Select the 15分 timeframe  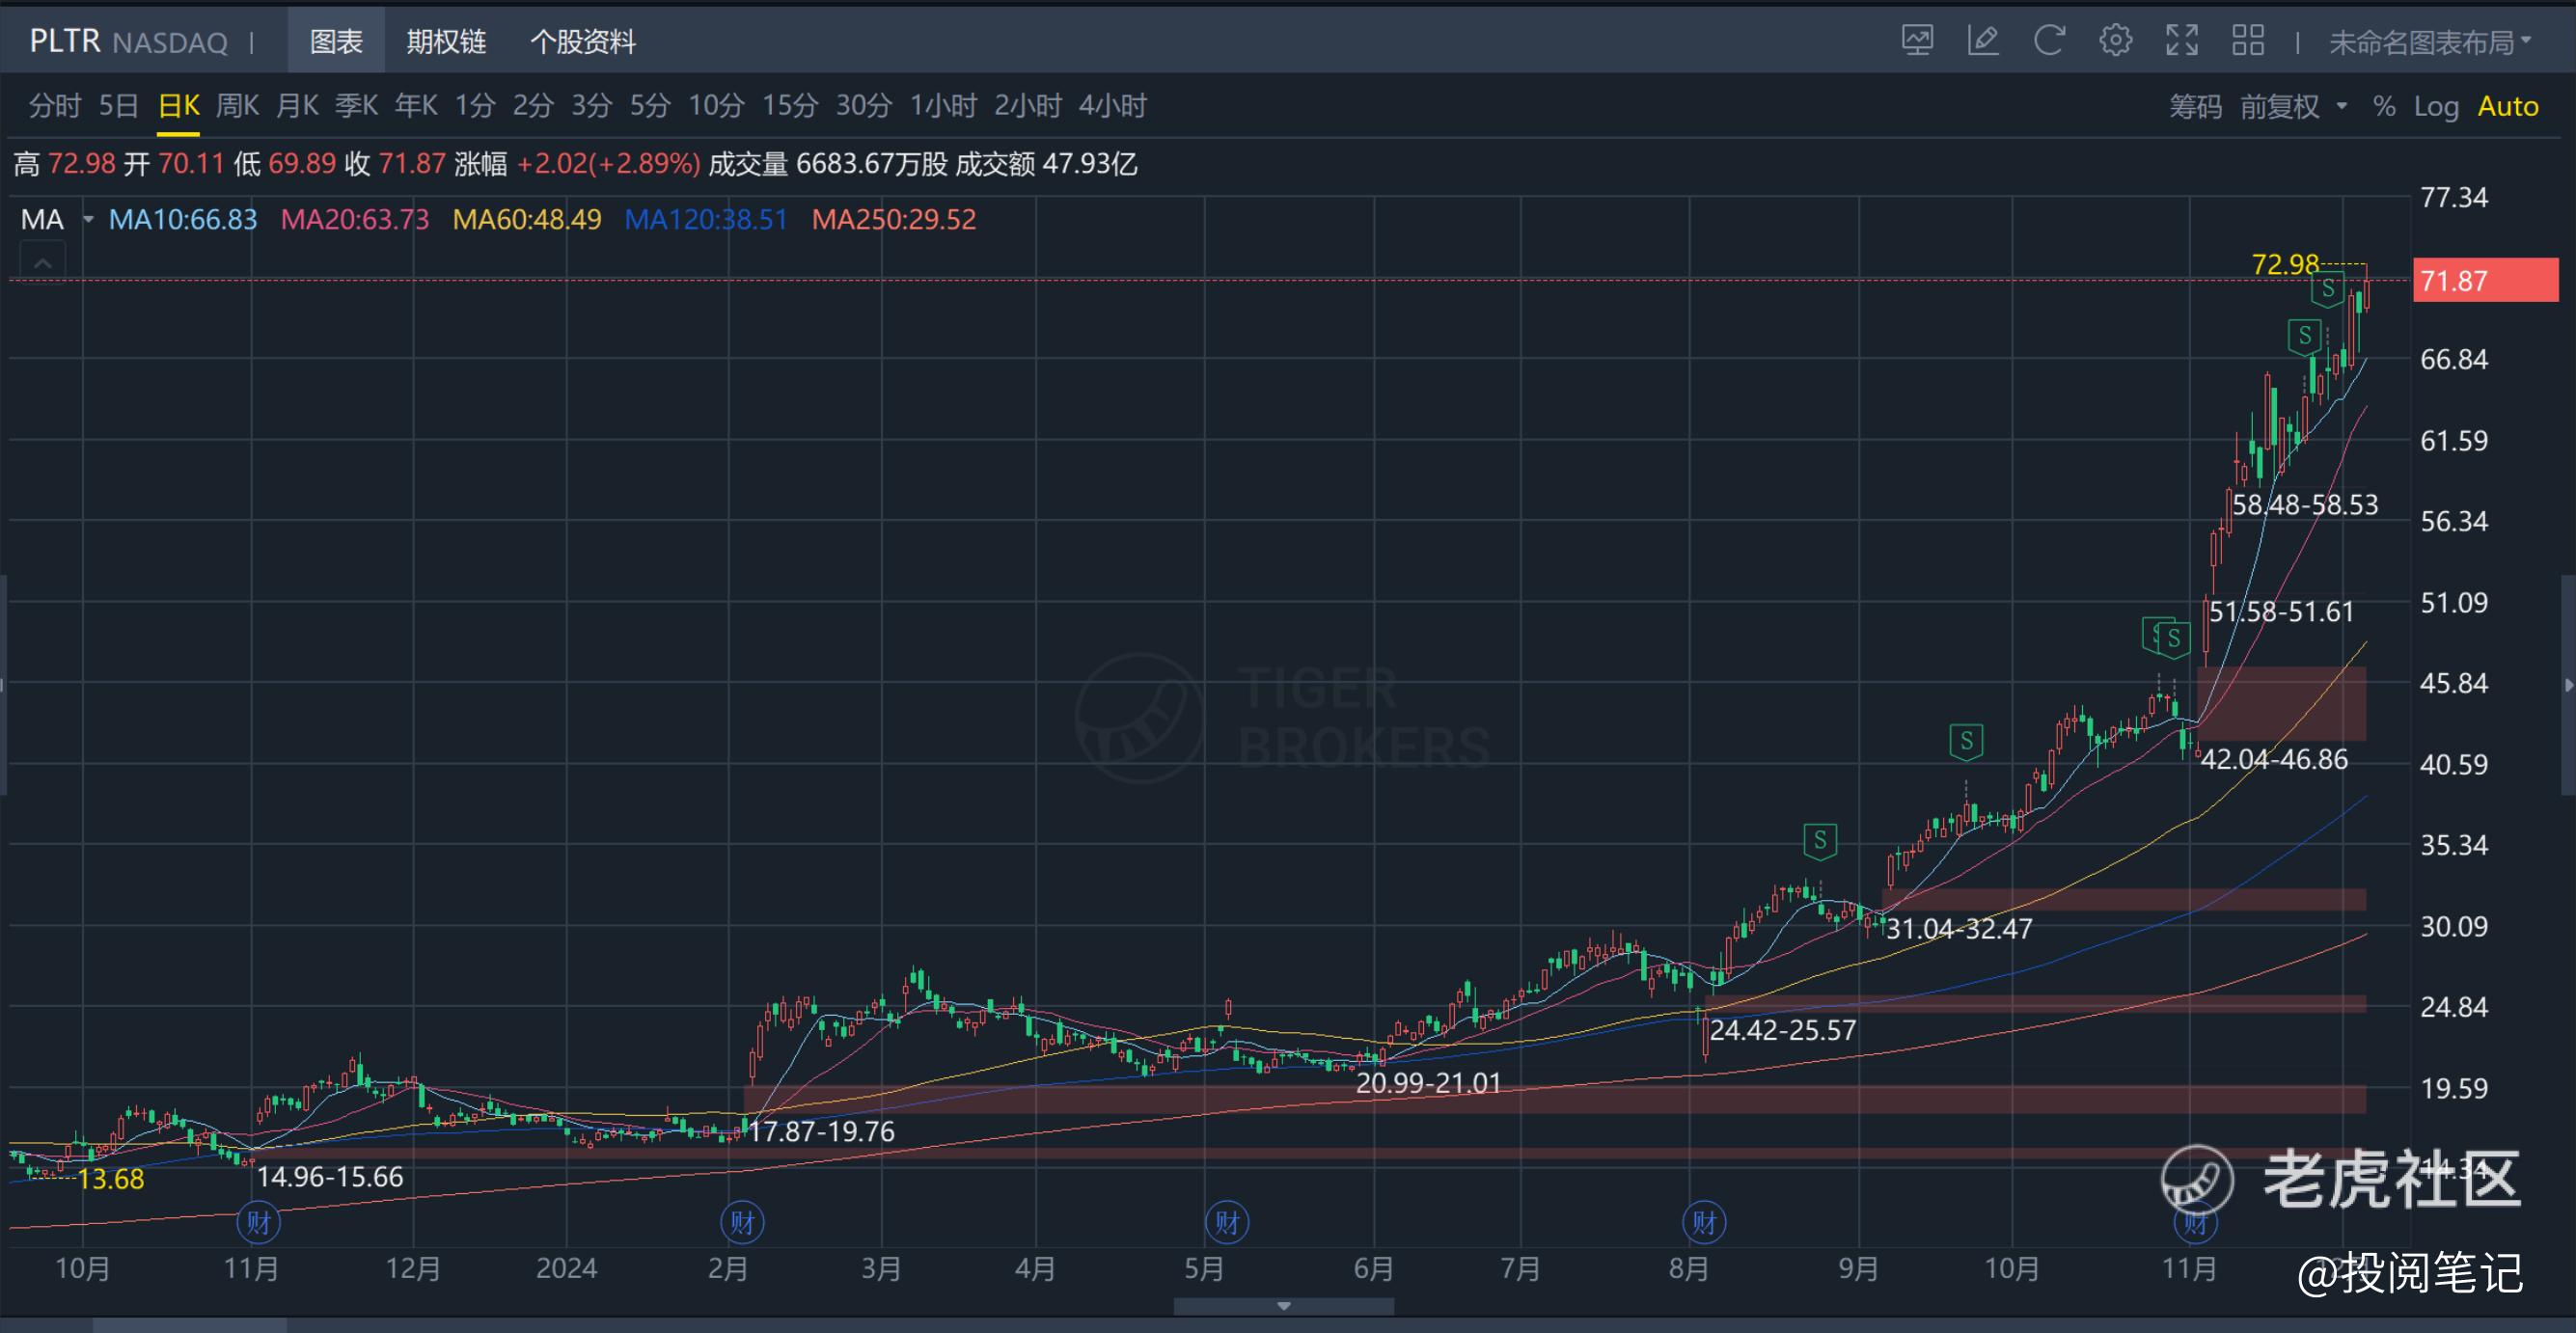(x=790, y=105)
